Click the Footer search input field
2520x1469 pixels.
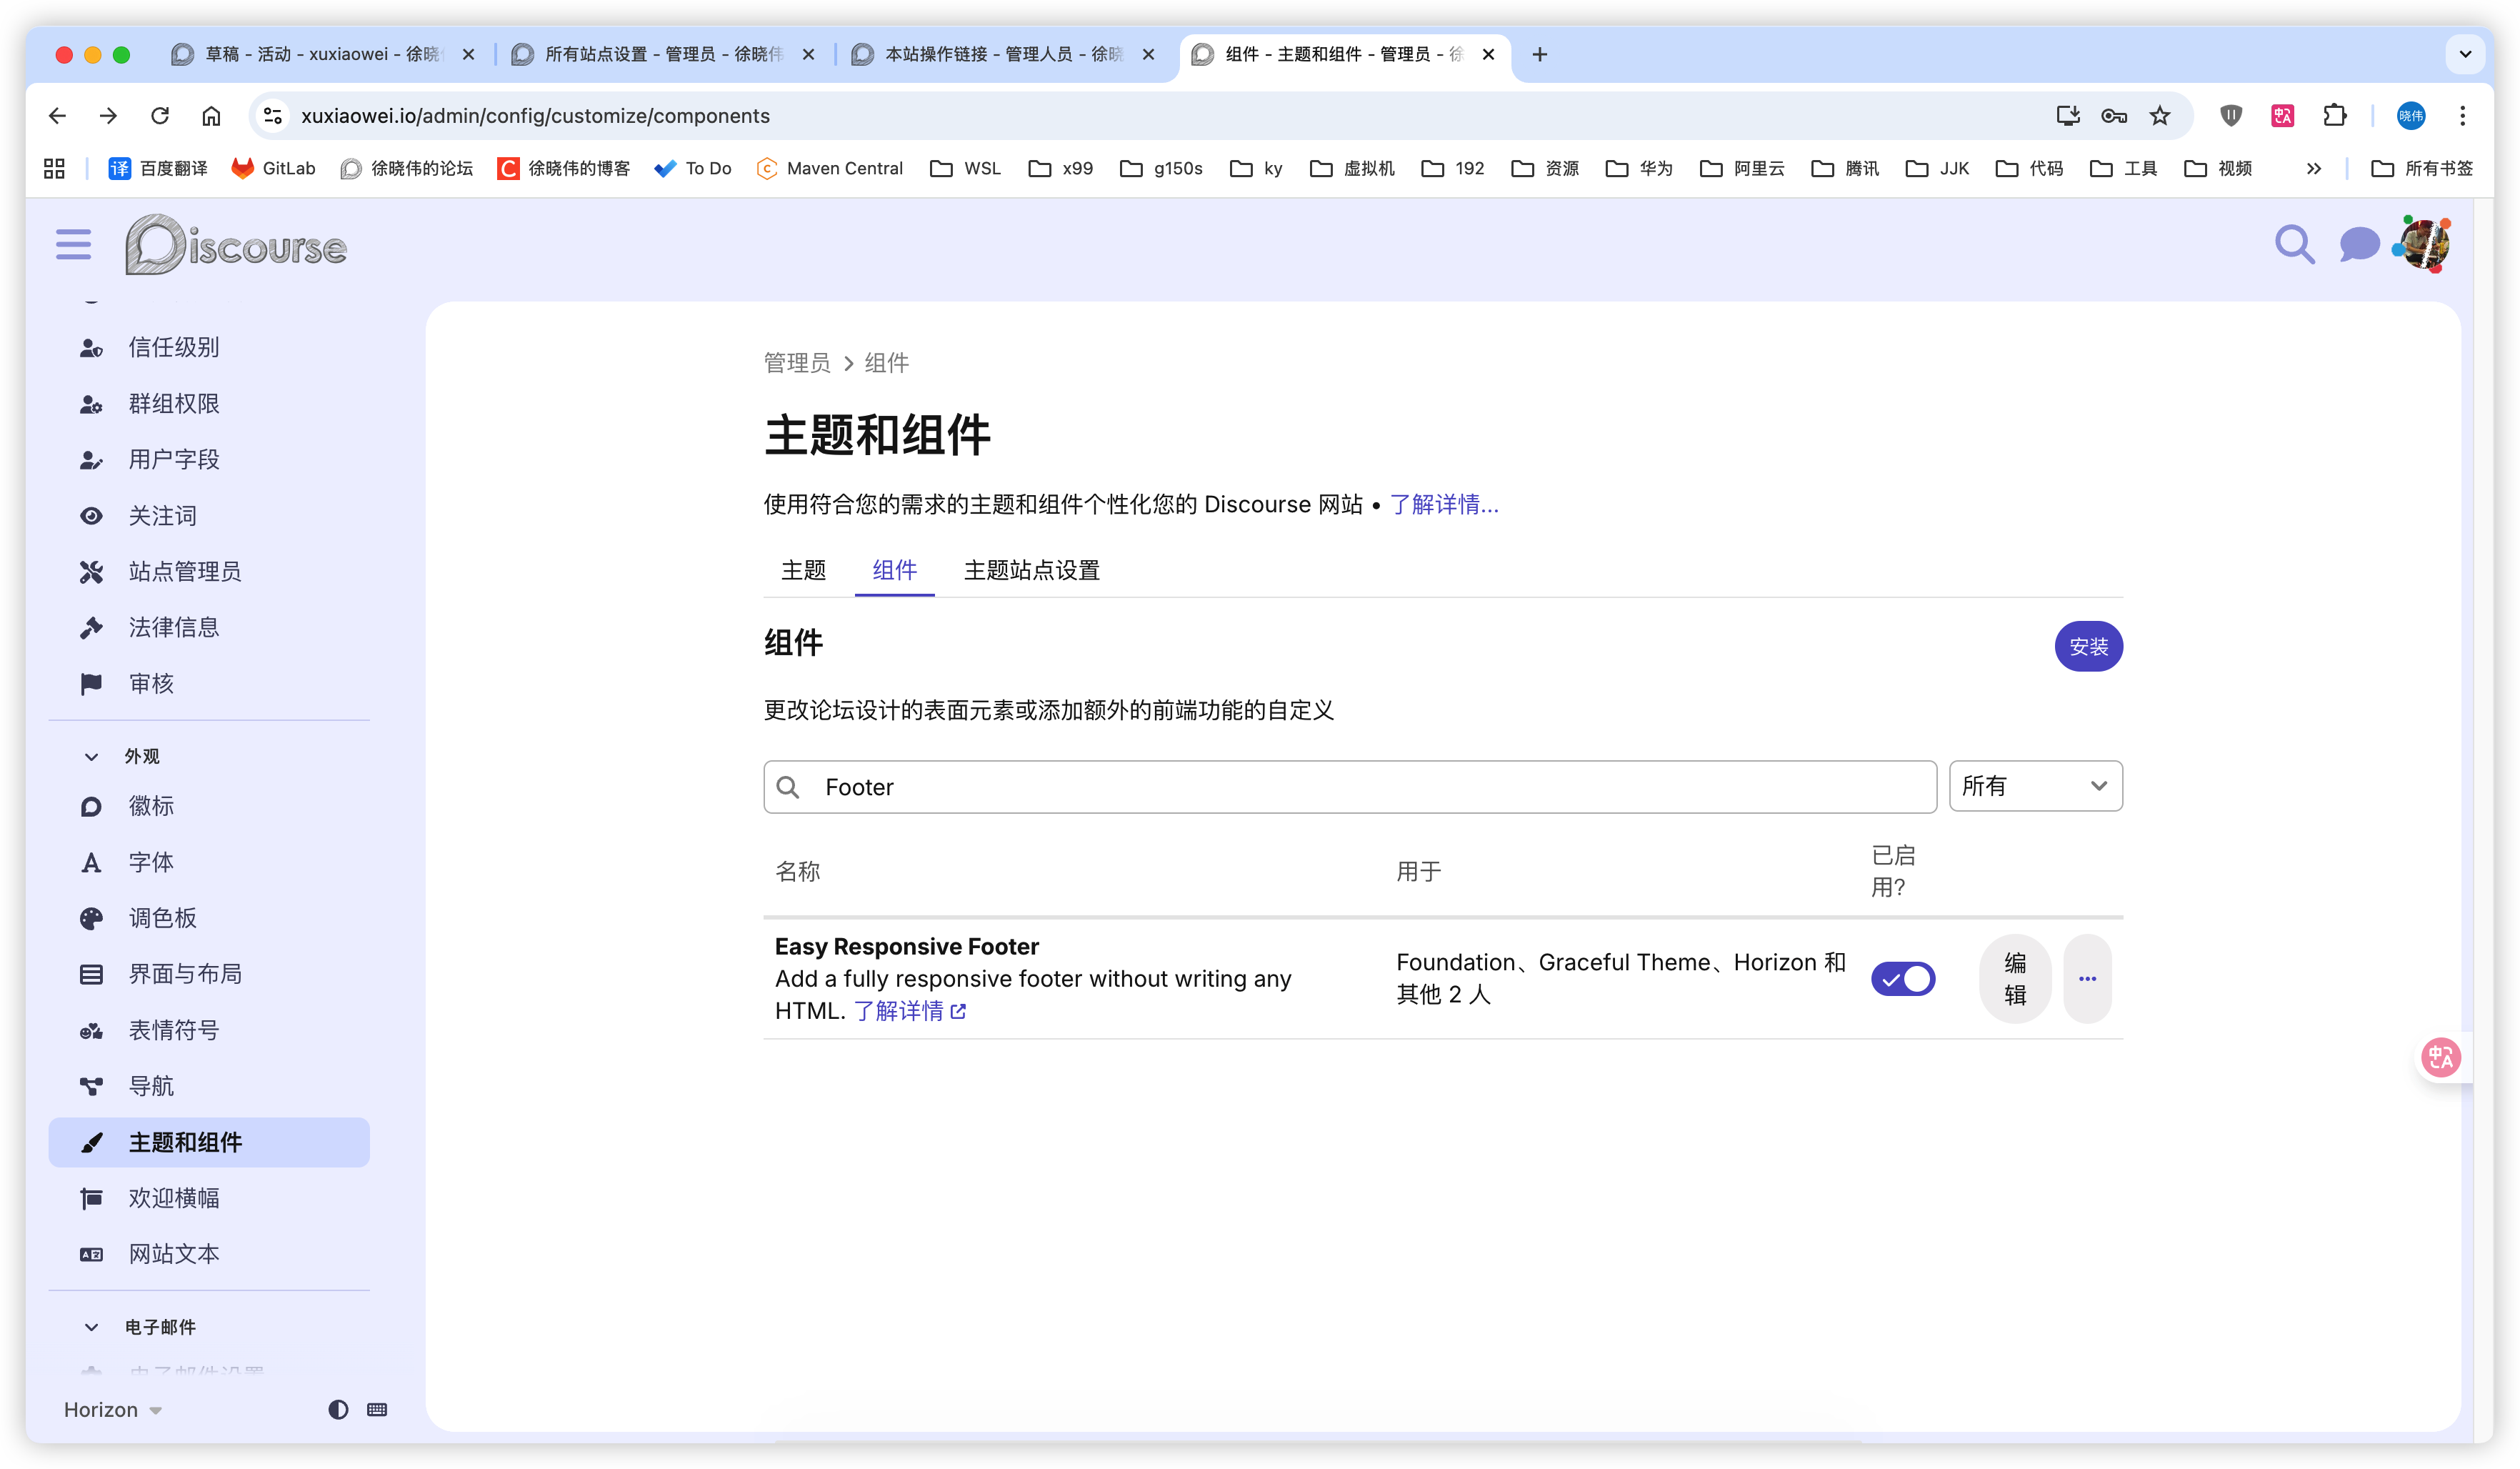(x=1350, y=787)
